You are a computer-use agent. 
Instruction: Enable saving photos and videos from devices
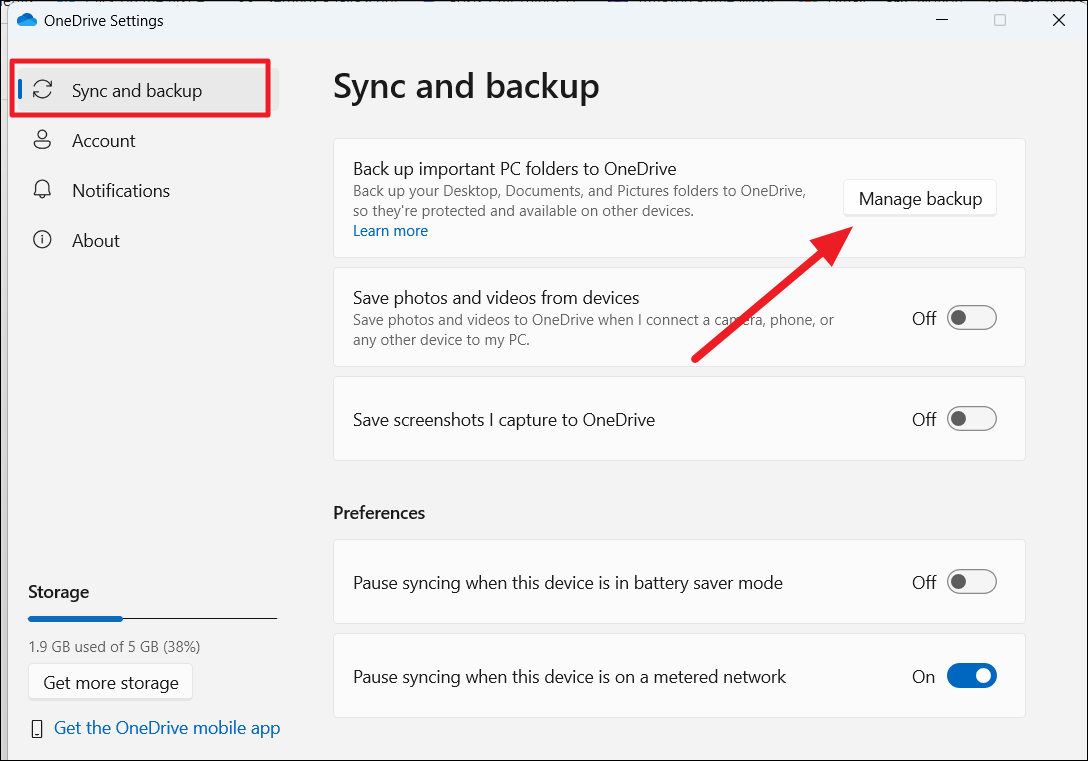click(x=971, y=318)
